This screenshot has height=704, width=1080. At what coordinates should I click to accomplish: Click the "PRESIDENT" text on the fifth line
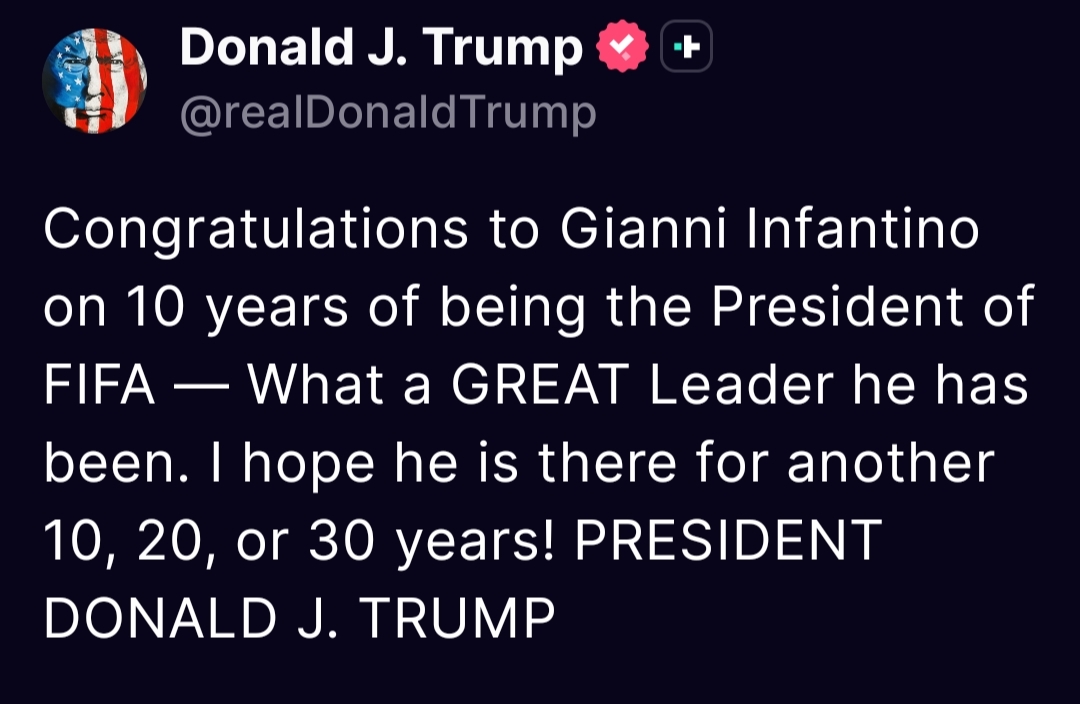pos(729,541)
